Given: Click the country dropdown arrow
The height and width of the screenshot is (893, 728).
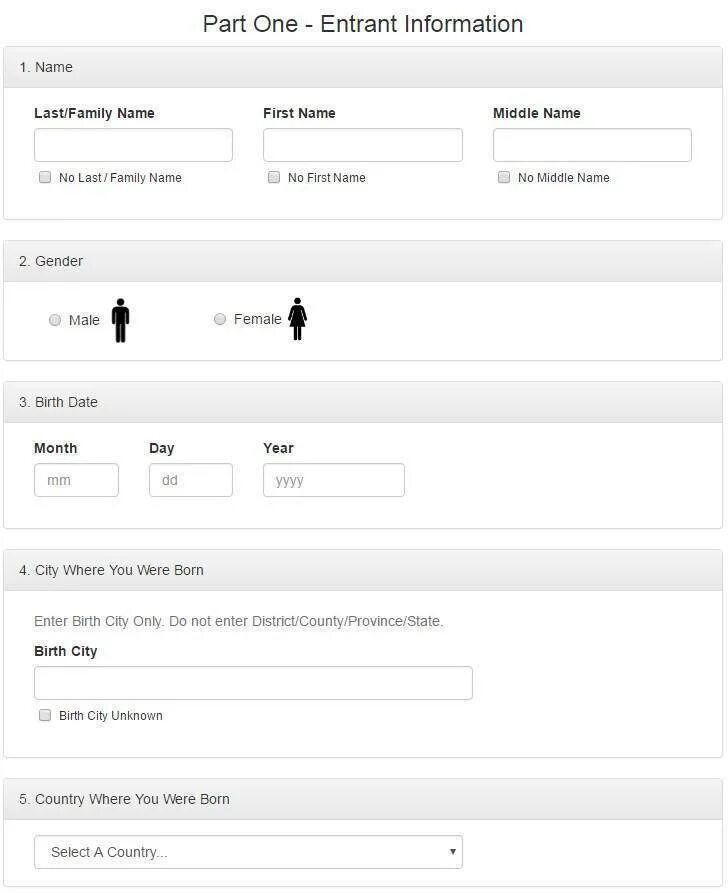Looking at the screenshot, I should coord(452,852).
